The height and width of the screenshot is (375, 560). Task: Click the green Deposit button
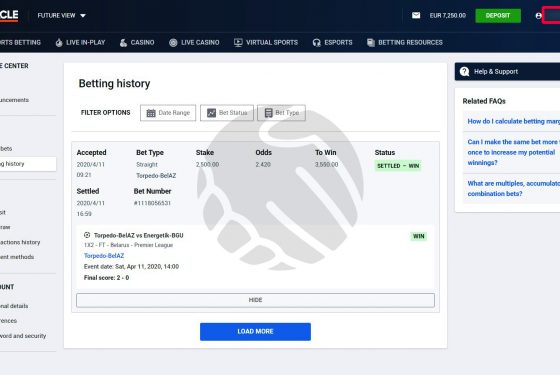pyautogui.click(x=498, y=16)
